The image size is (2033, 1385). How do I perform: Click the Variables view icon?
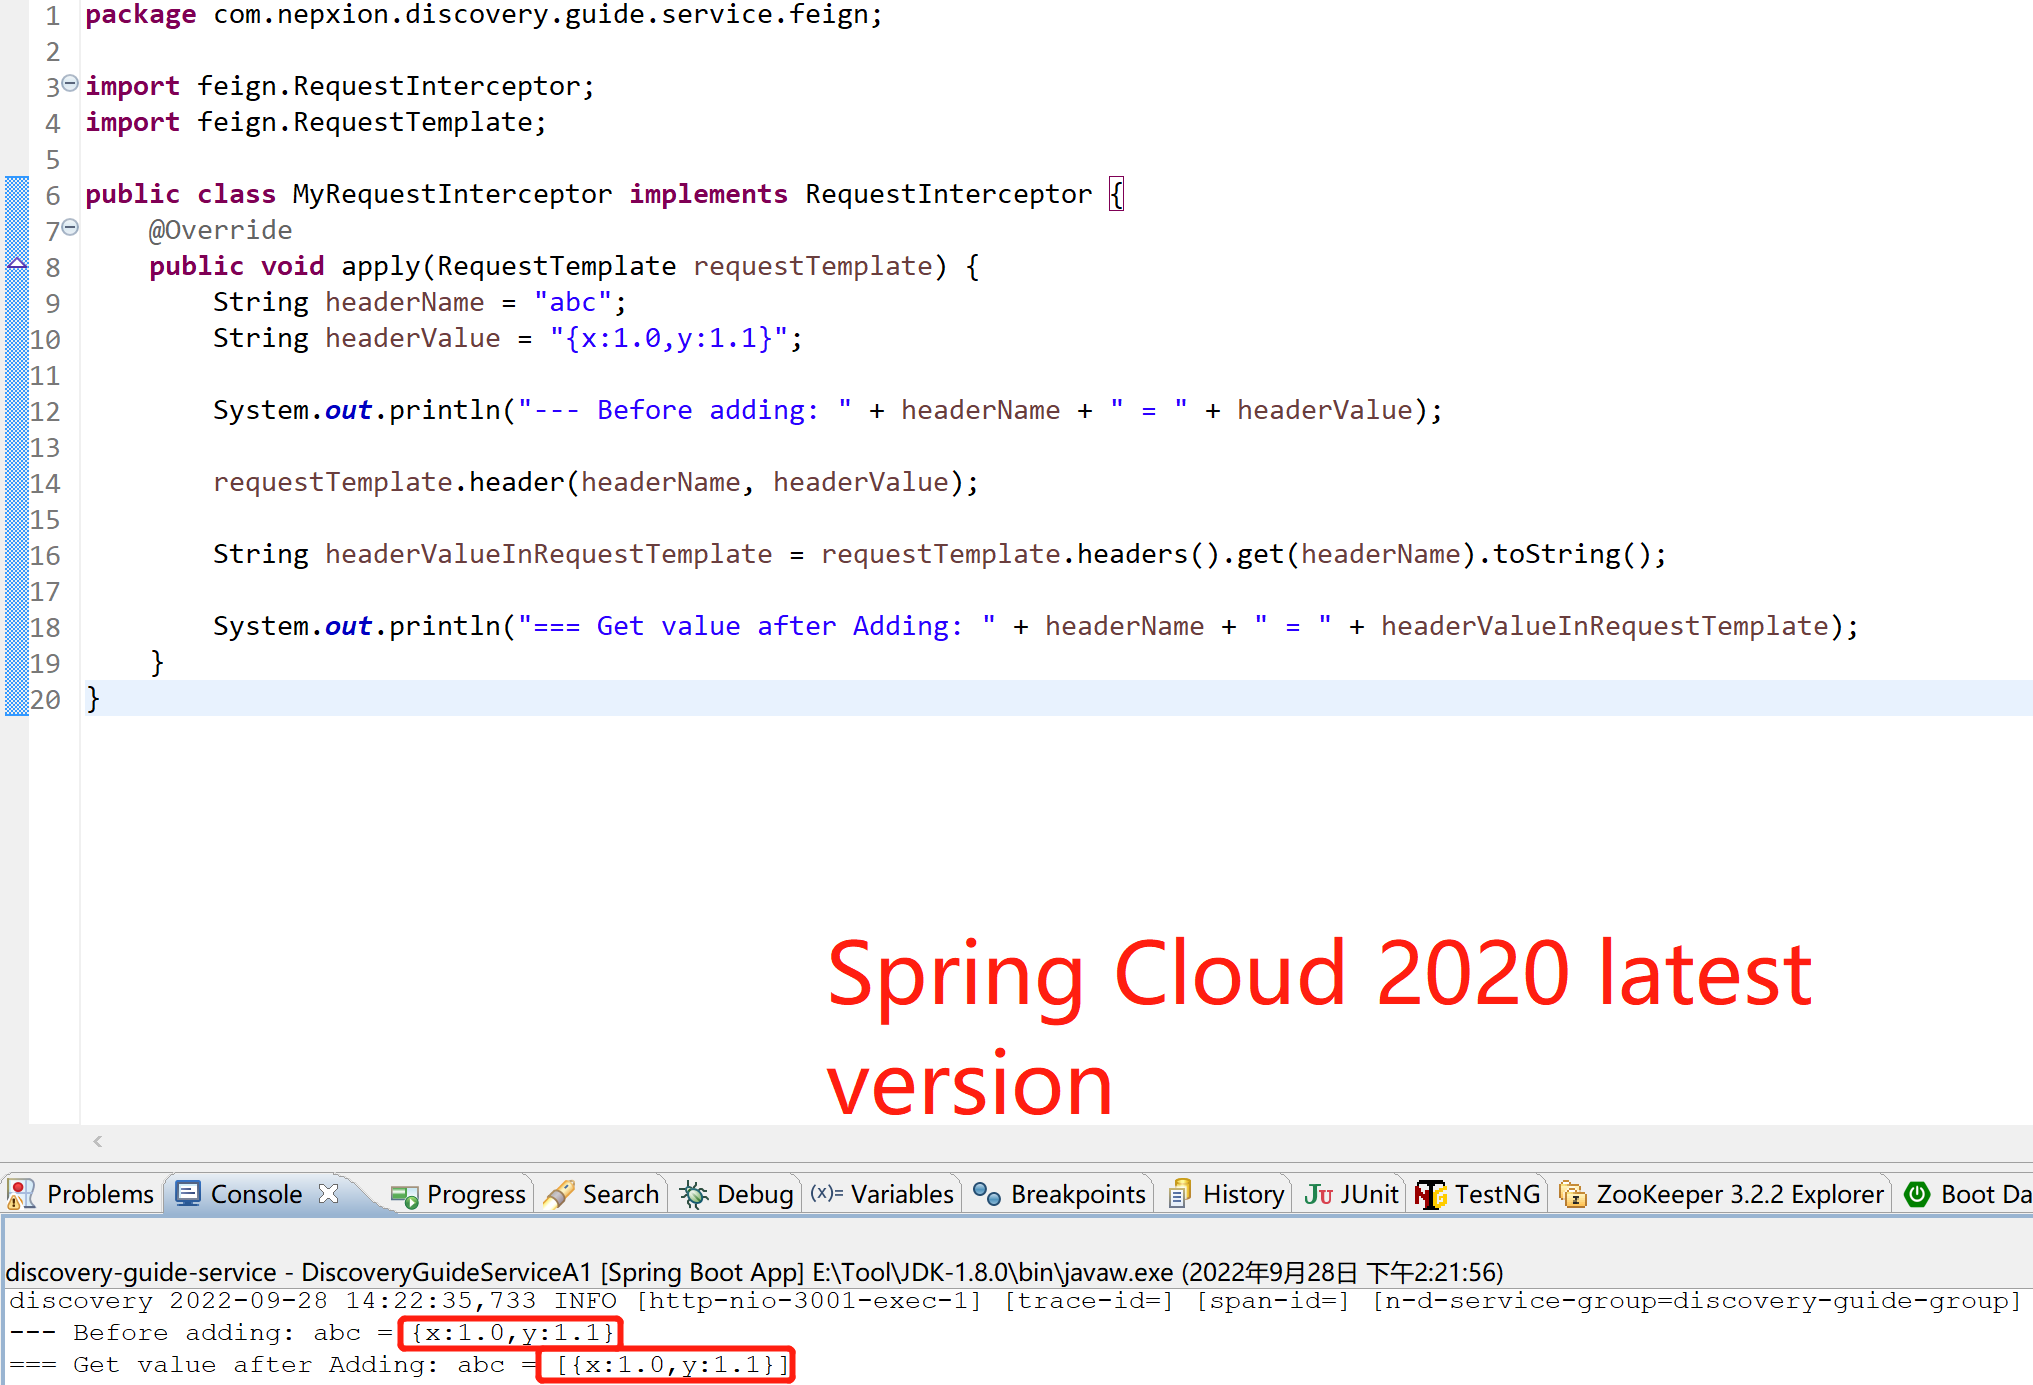[826, 1193]
